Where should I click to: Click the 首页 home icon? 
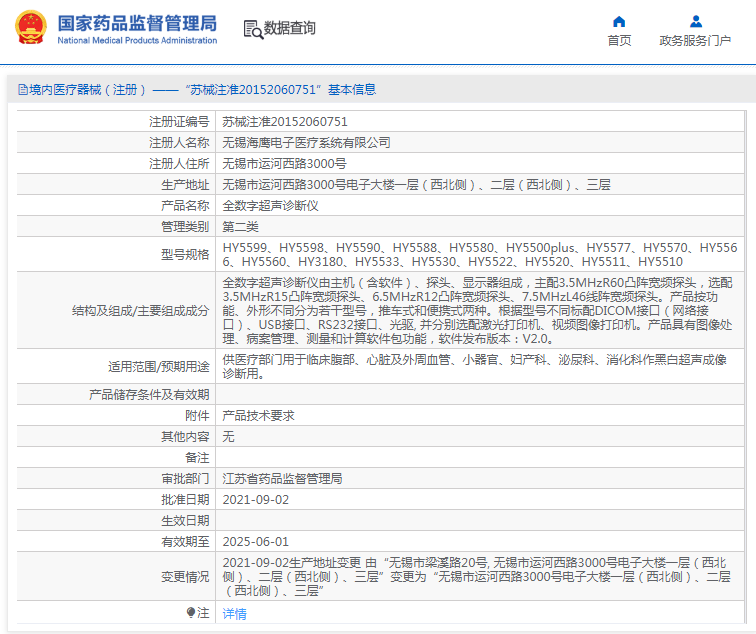[x=619, y=22]
